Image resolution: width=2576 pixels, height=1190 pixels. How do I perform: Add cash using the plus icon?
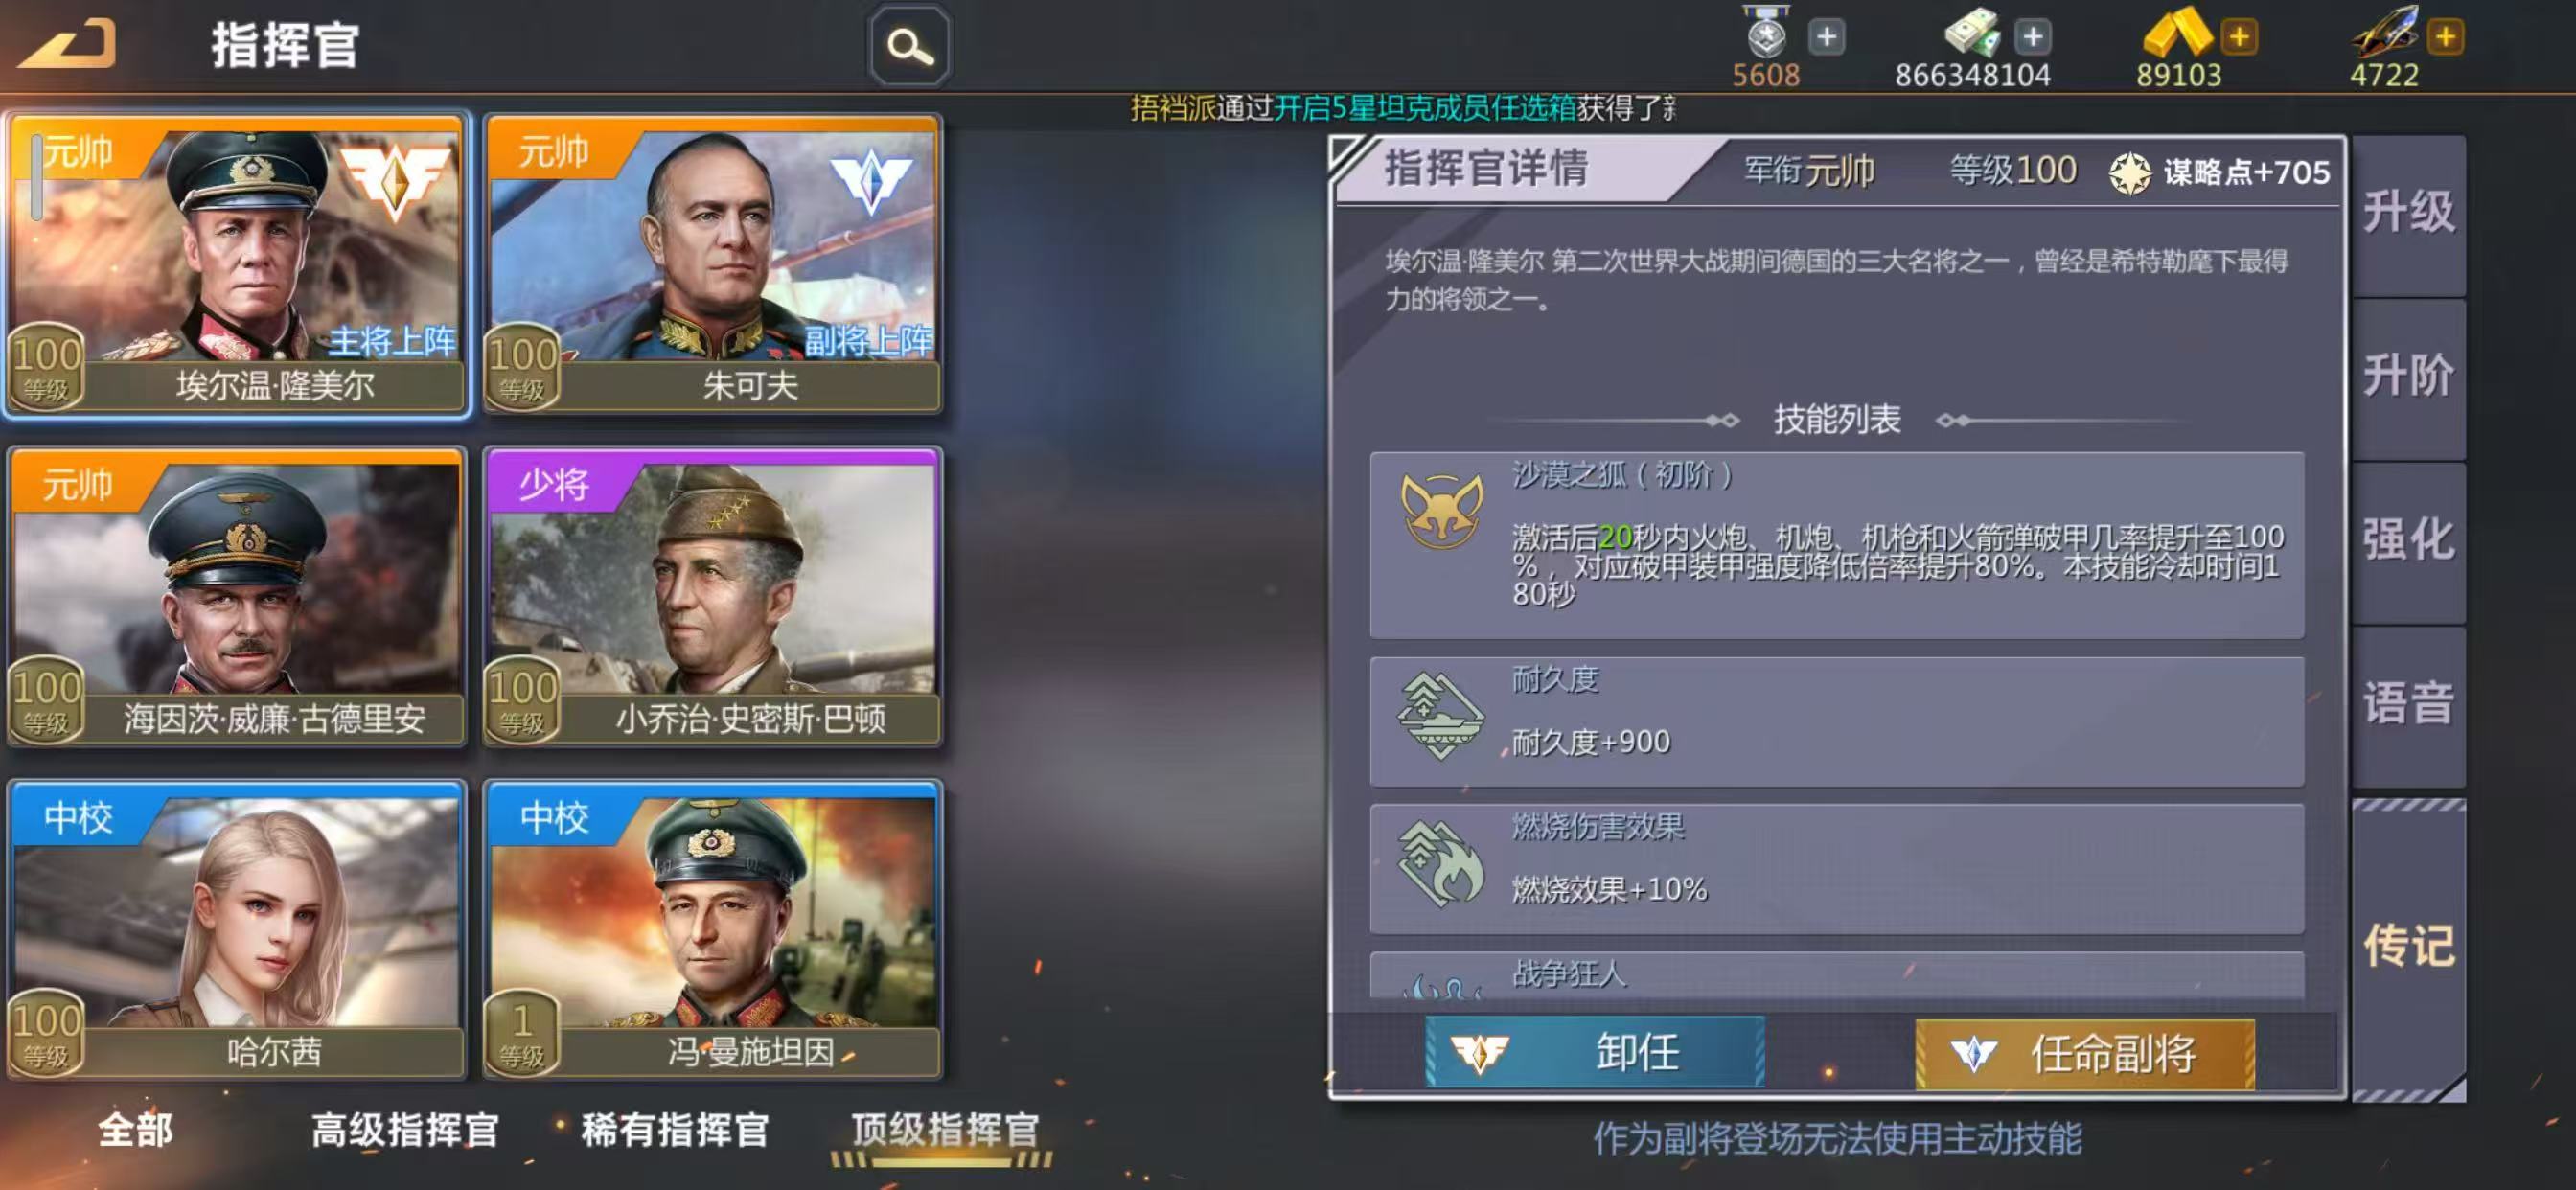click(x=2033, y=37)
